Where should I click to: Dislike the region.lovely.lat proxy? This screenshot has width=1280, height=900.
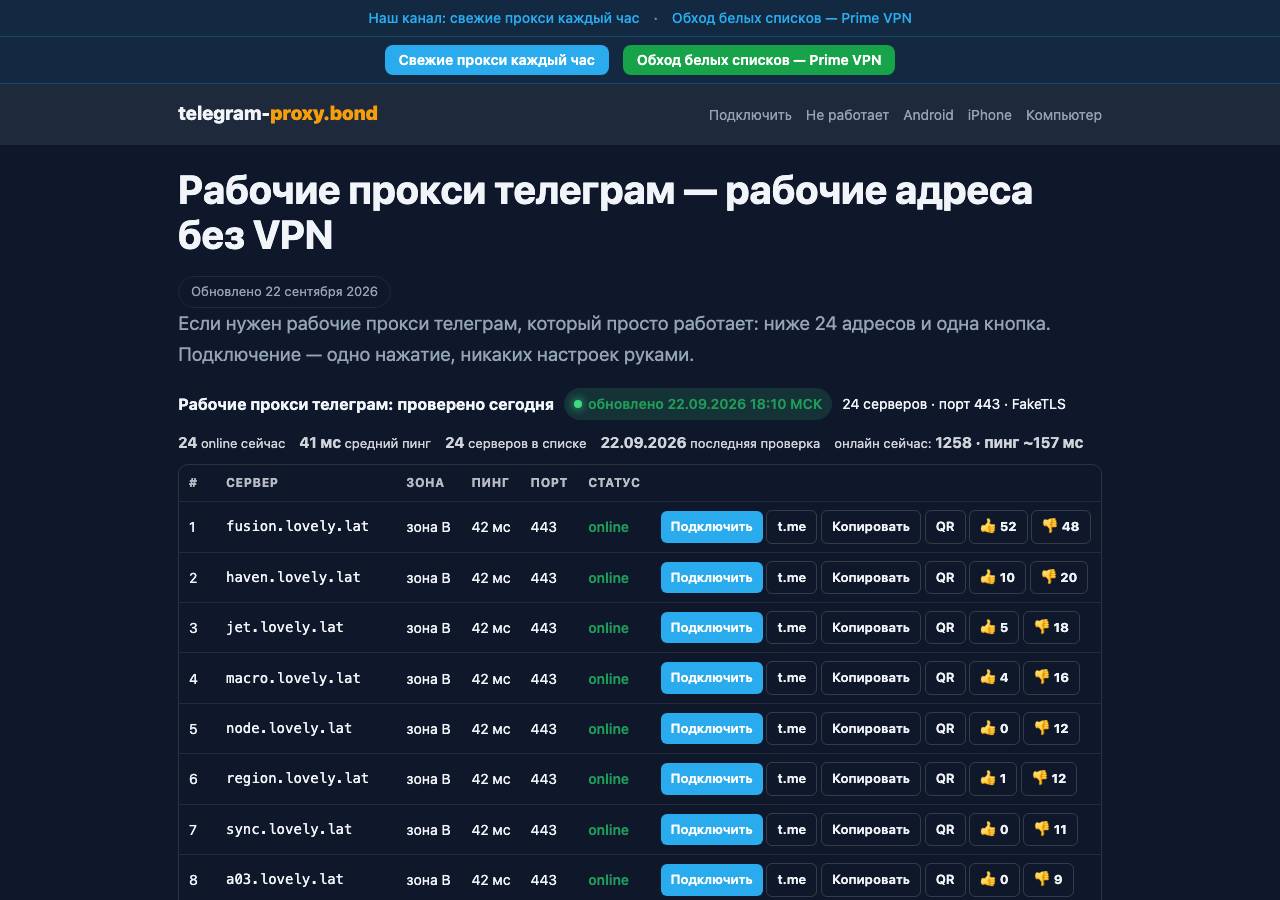pos(1049,779)
